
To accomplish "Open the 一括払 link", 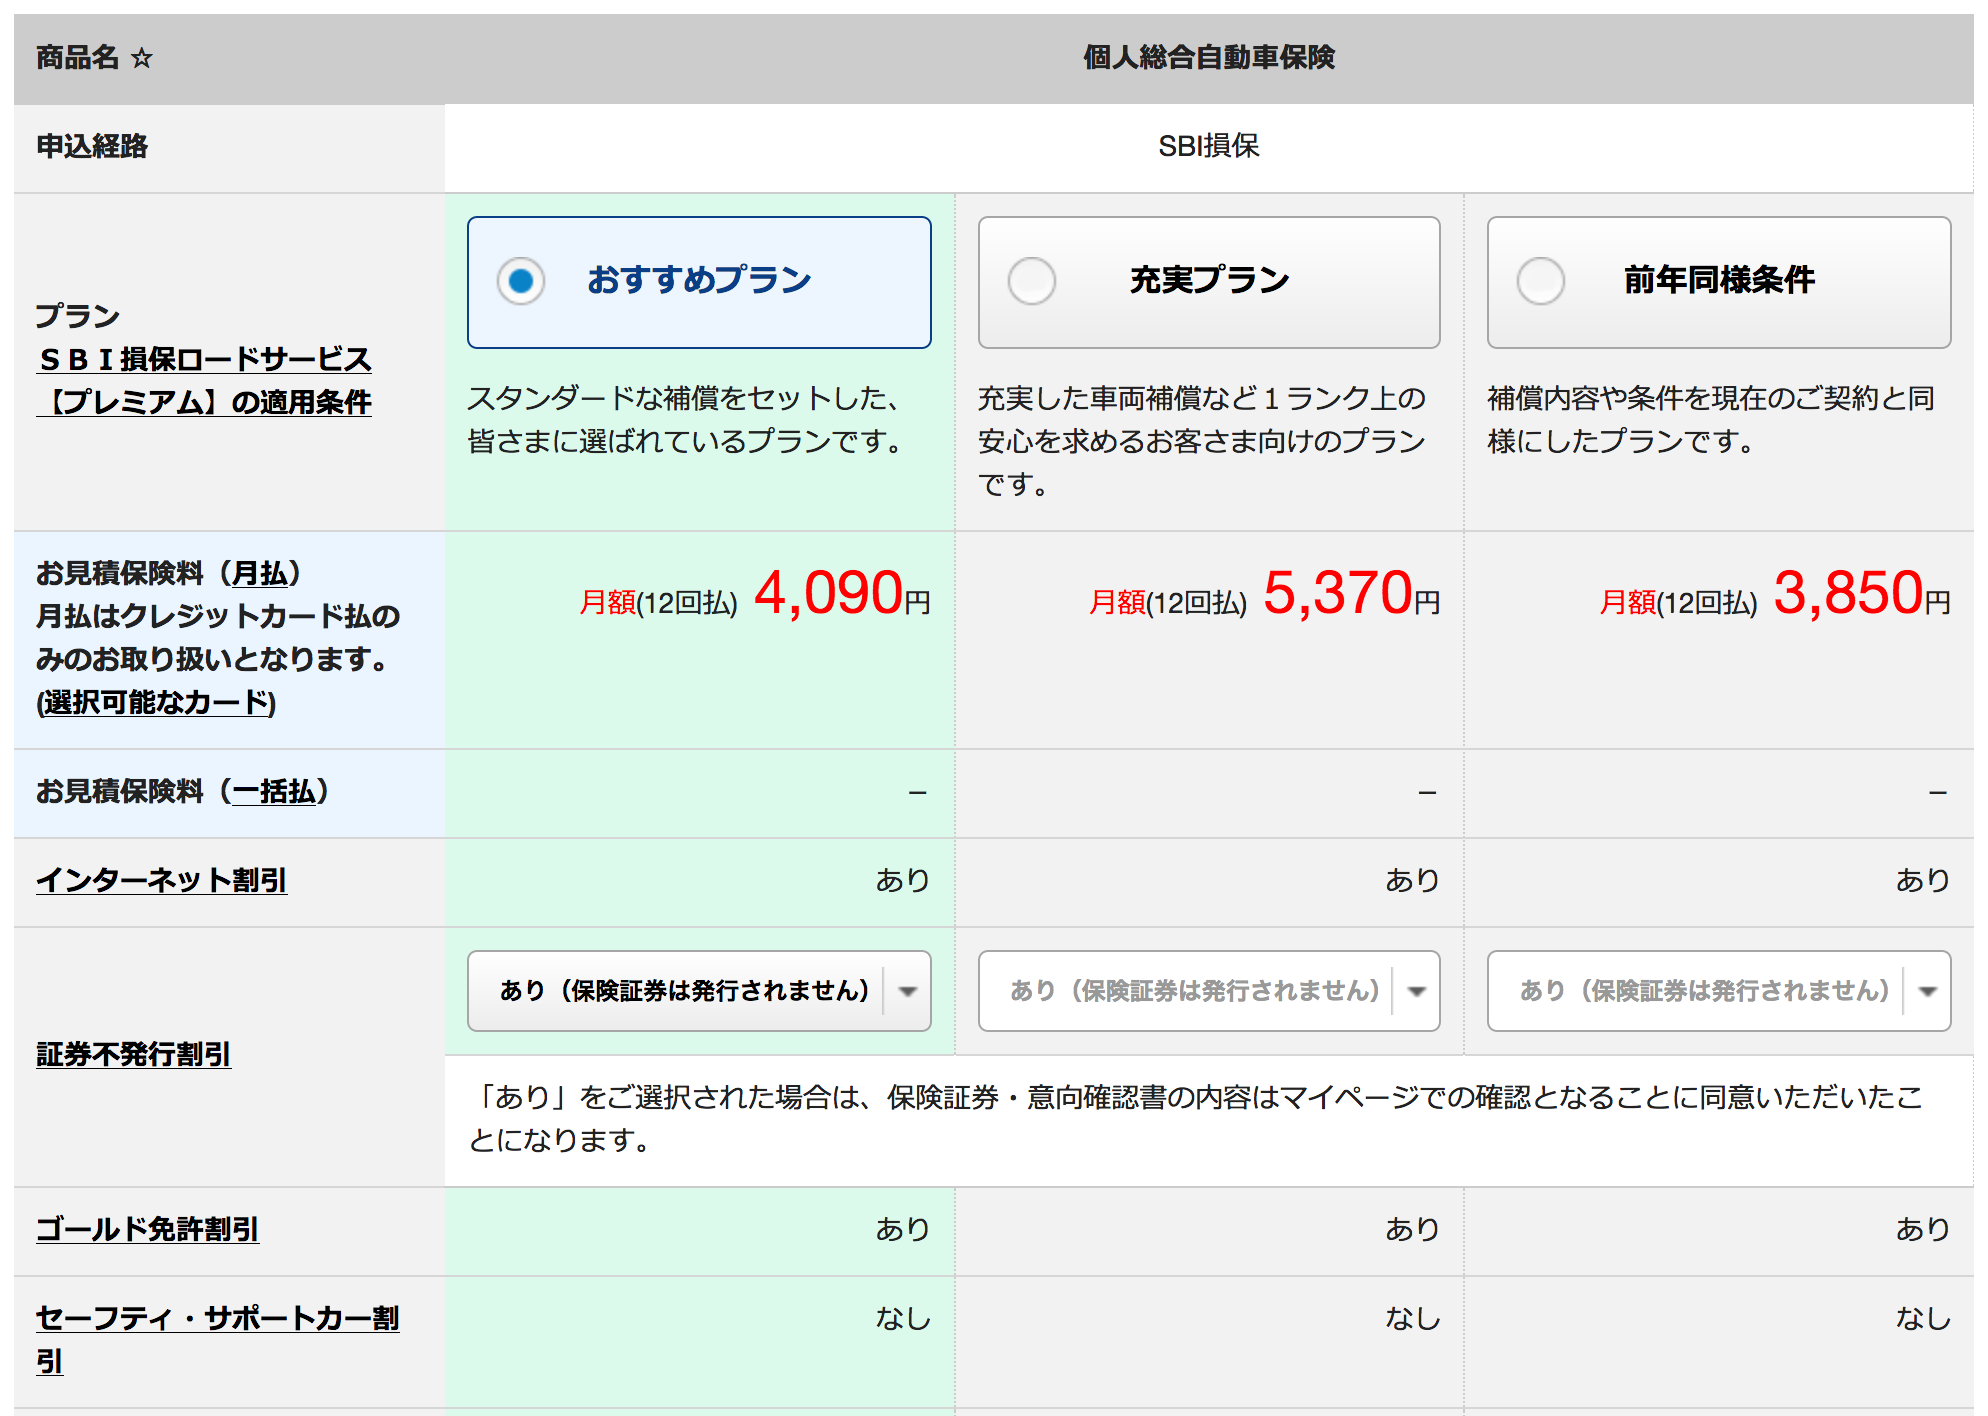I will (273, 791).
